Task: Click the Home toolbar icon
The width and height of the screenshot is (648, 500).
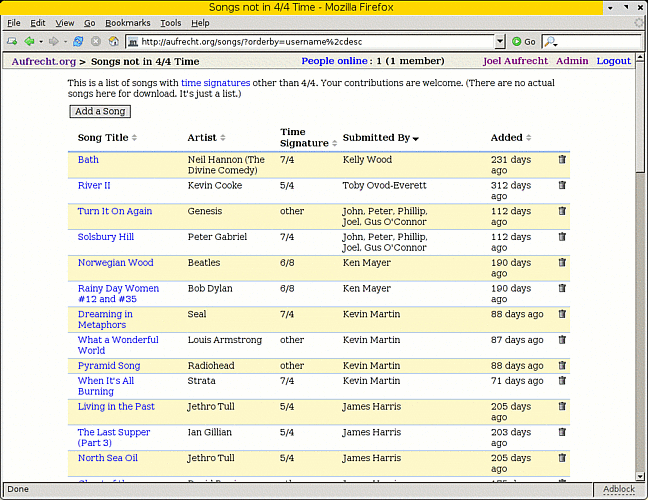Action: [x=114, y=42]
